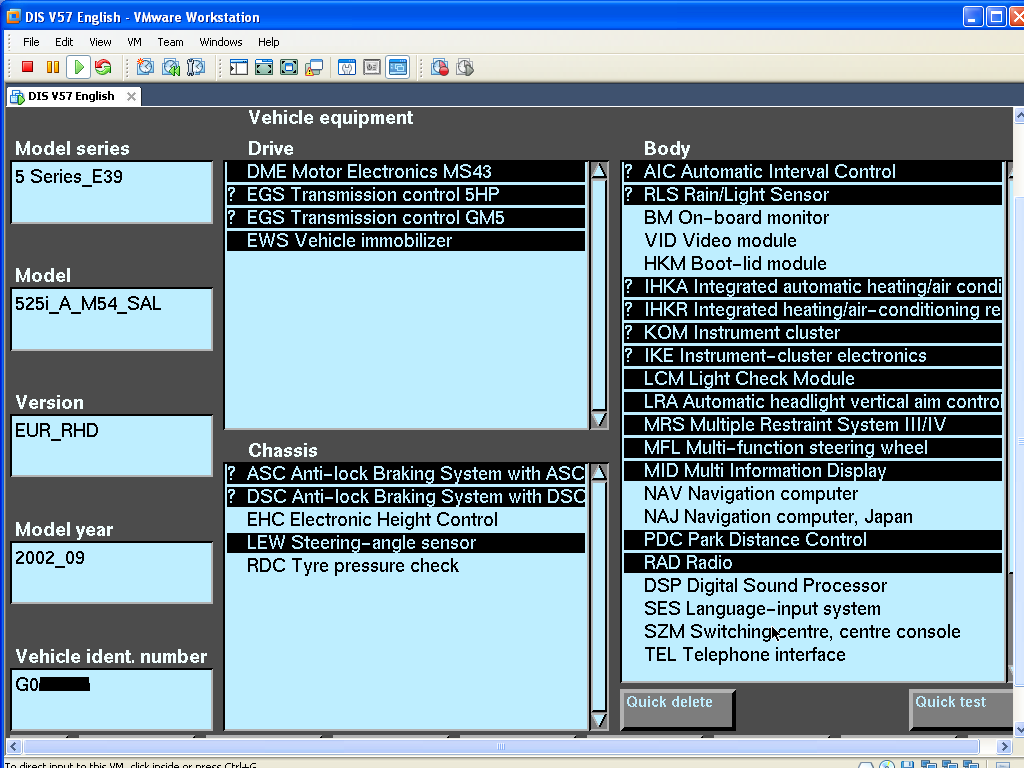Click the Model year field 2002_09

pyautogui.click(x=112, y=572)
